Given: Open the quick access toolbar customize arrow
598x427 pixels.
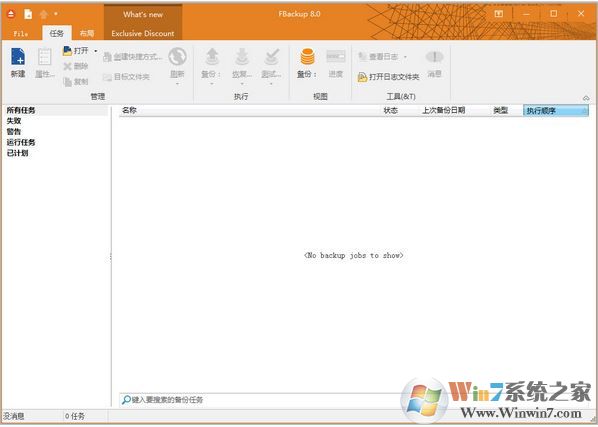Looking at the screenshot, I should coord(56,14).
